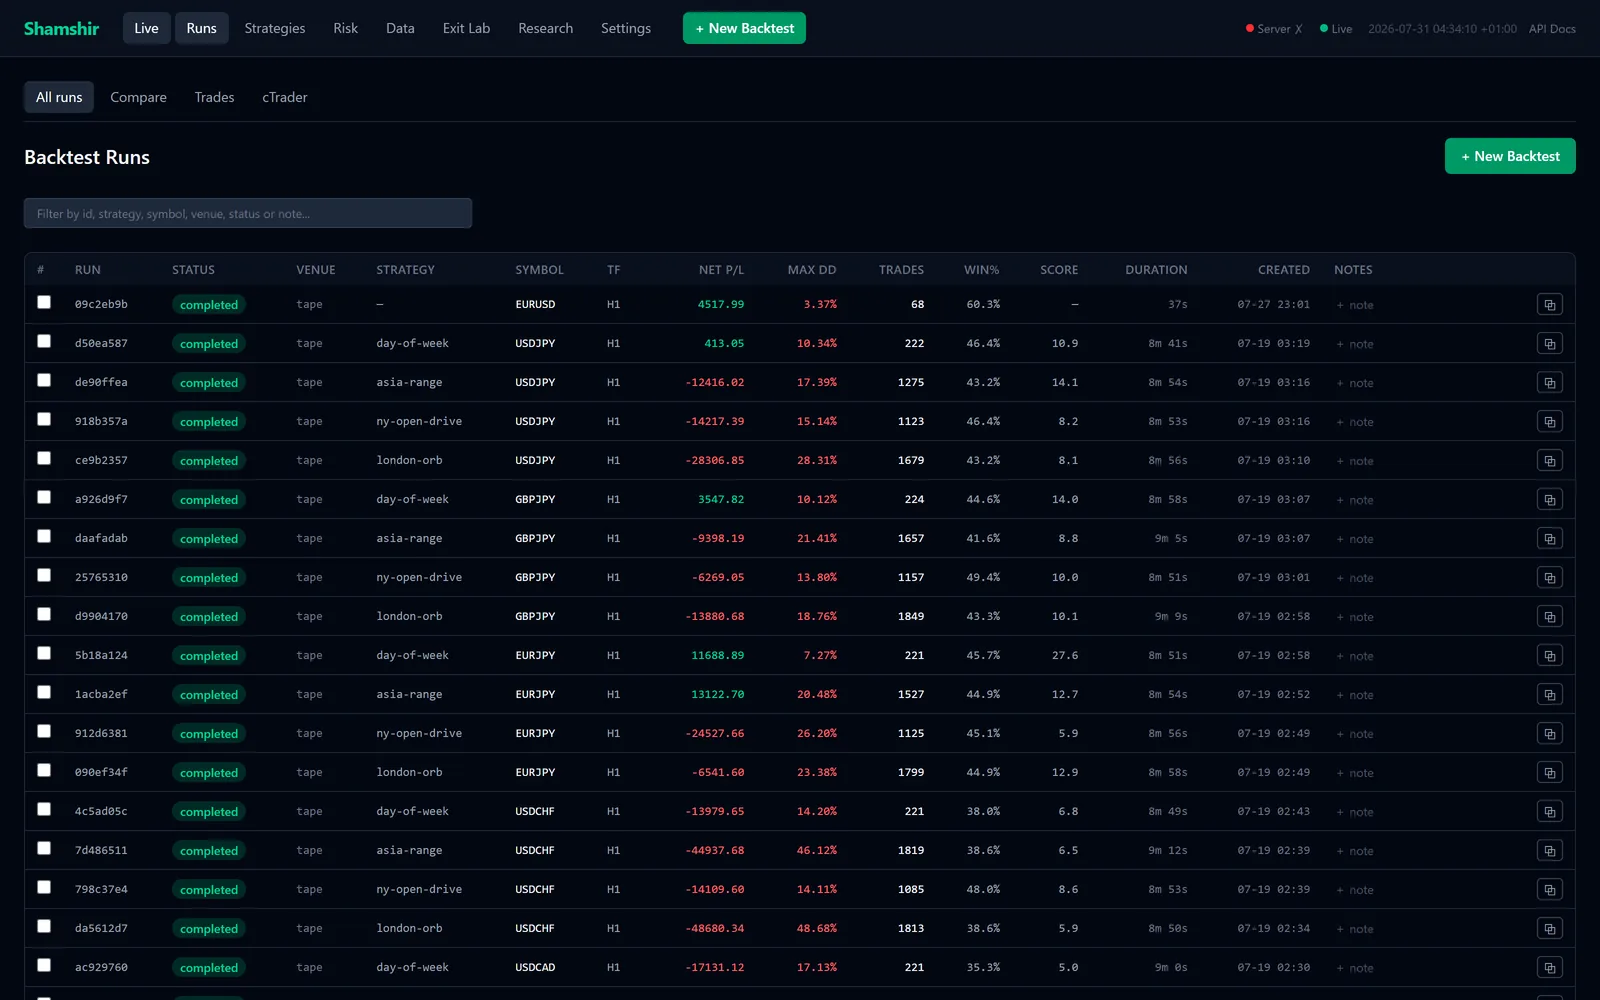Tick the checkbox for run d50ea587

point(44,341)
